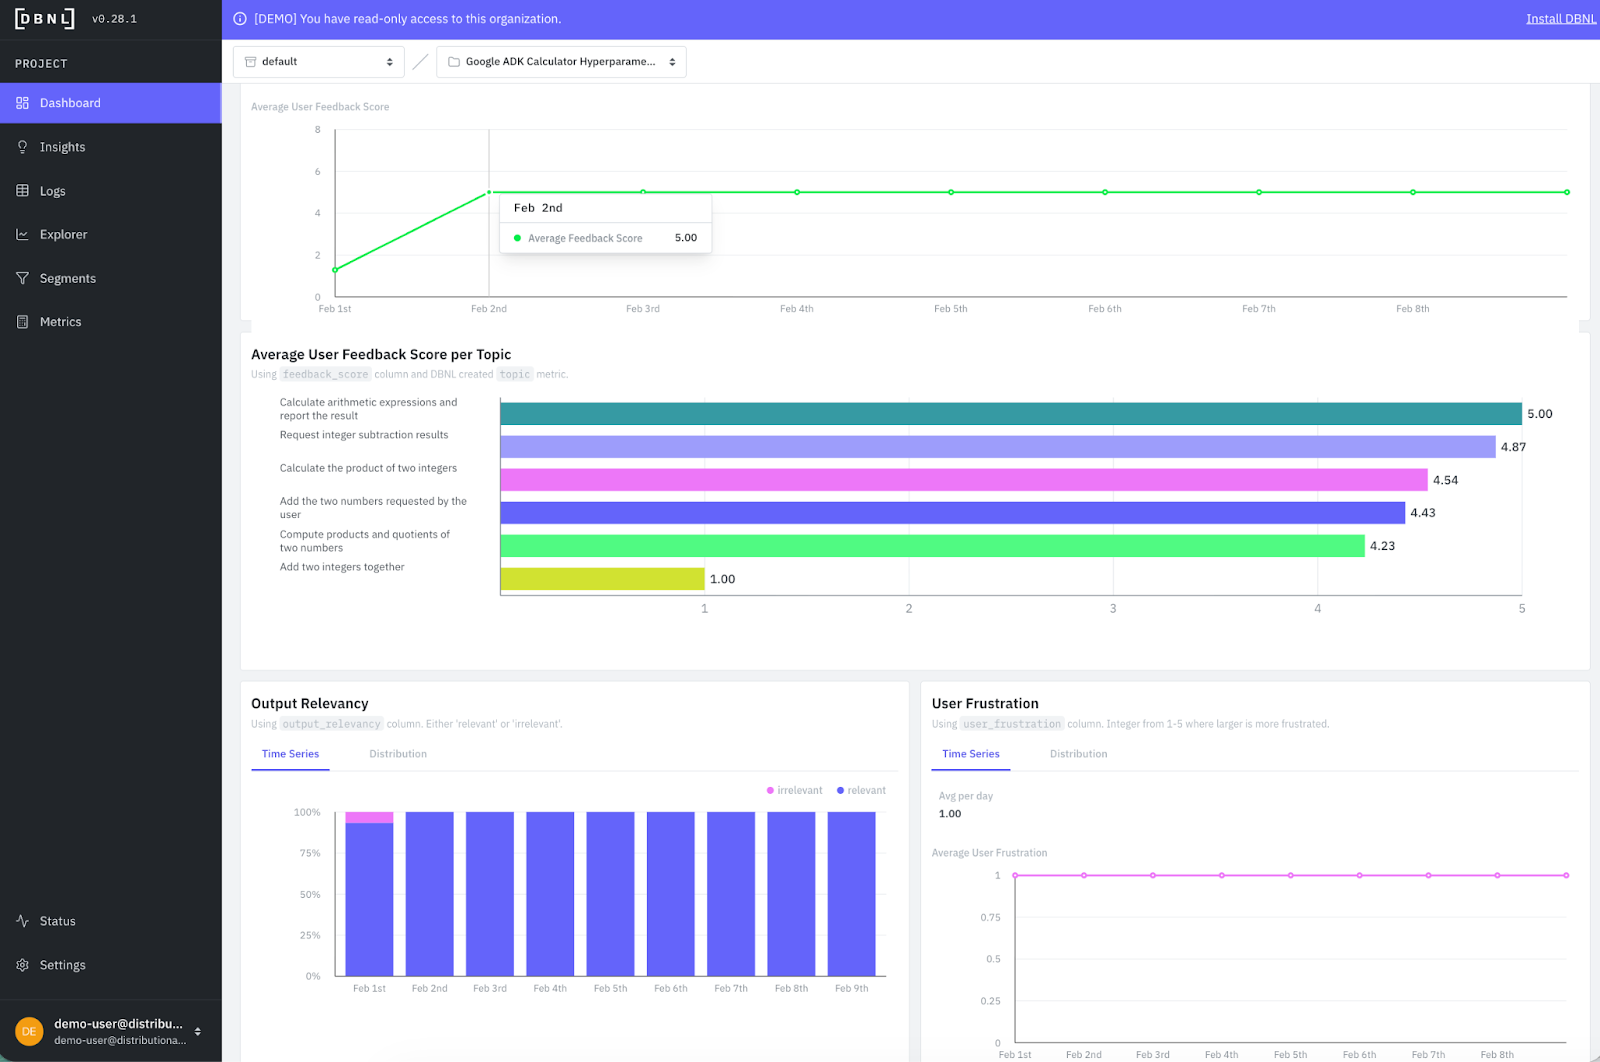
Task: Open Explorer from sidebar
Action: pyautogui.click(x=110, y=234)
